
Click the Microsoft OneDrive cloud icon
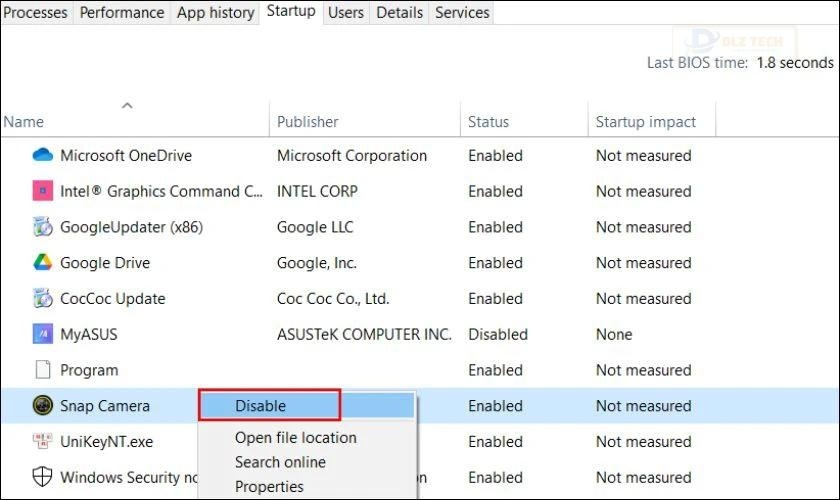click(x=42, y=156)
